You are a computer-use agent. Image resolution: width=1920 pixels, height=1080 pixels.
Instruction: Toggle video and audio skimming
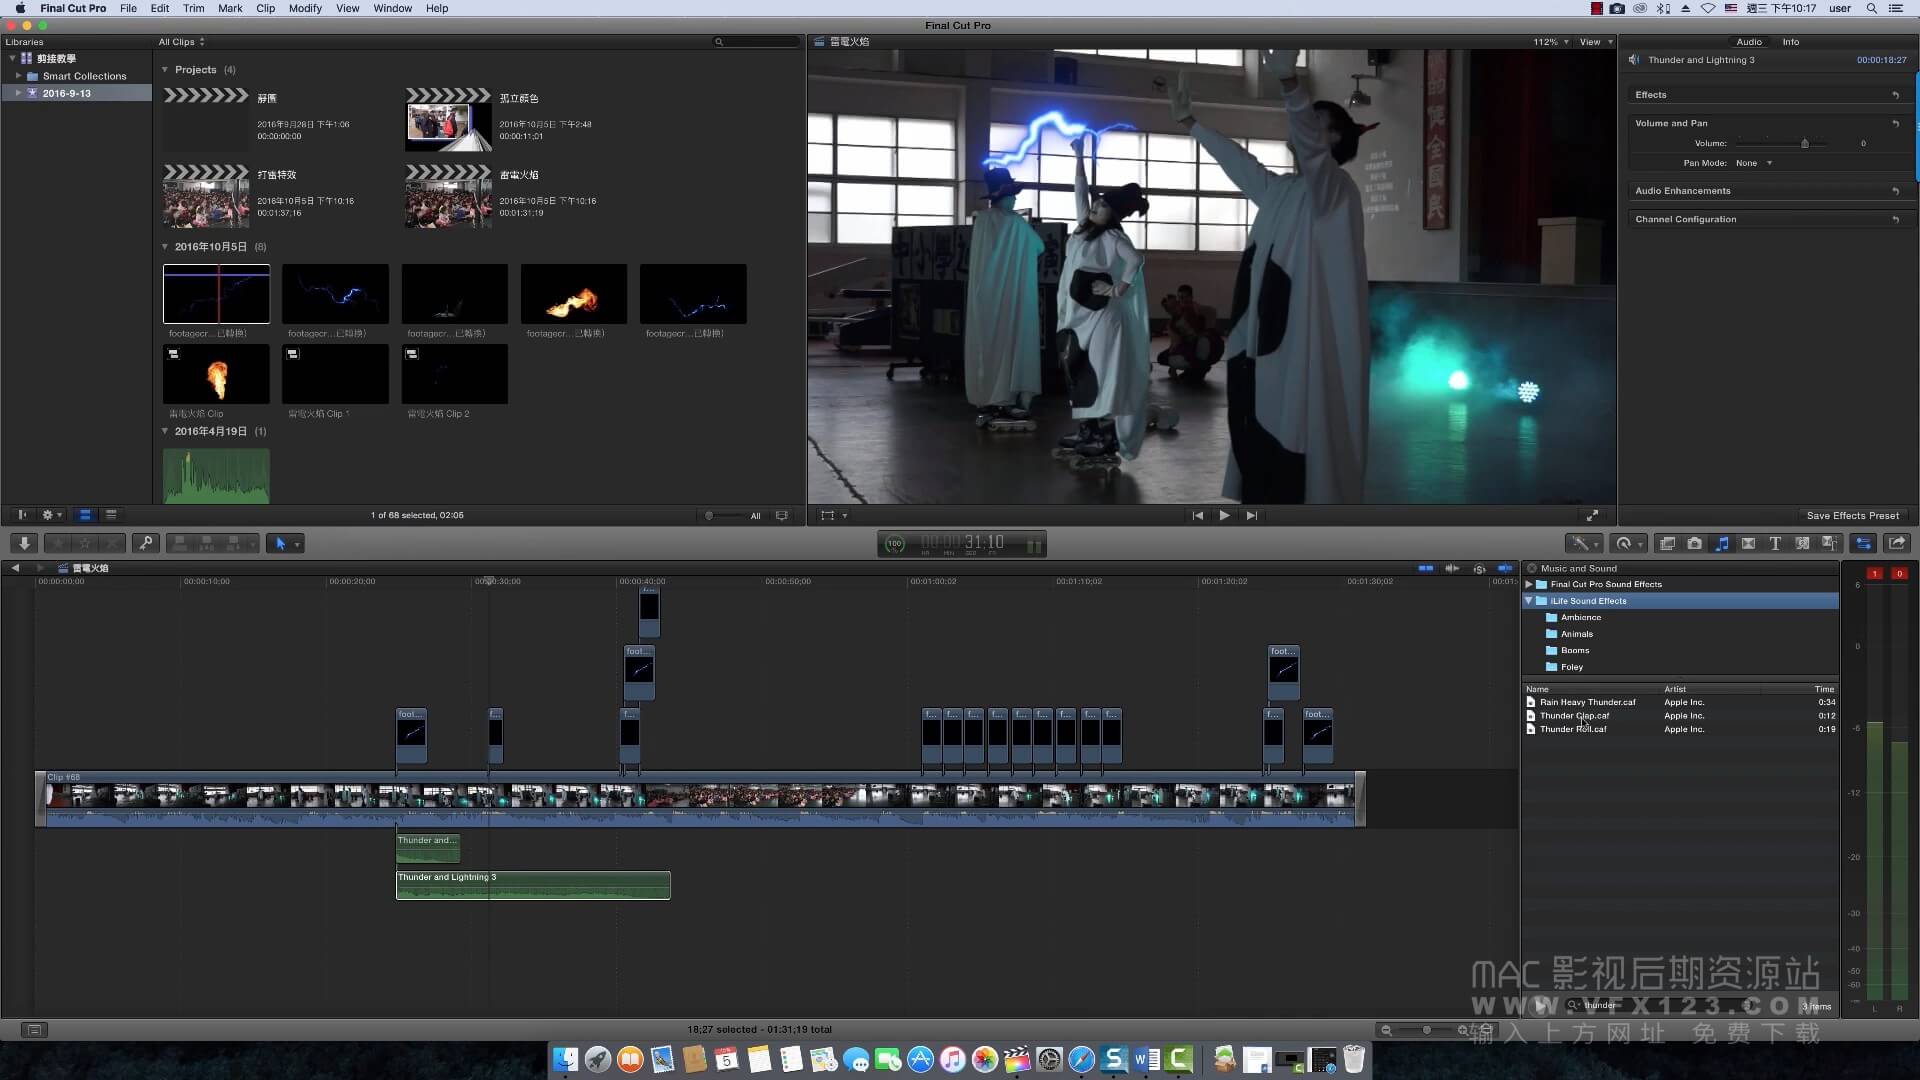click(1426, 568)
